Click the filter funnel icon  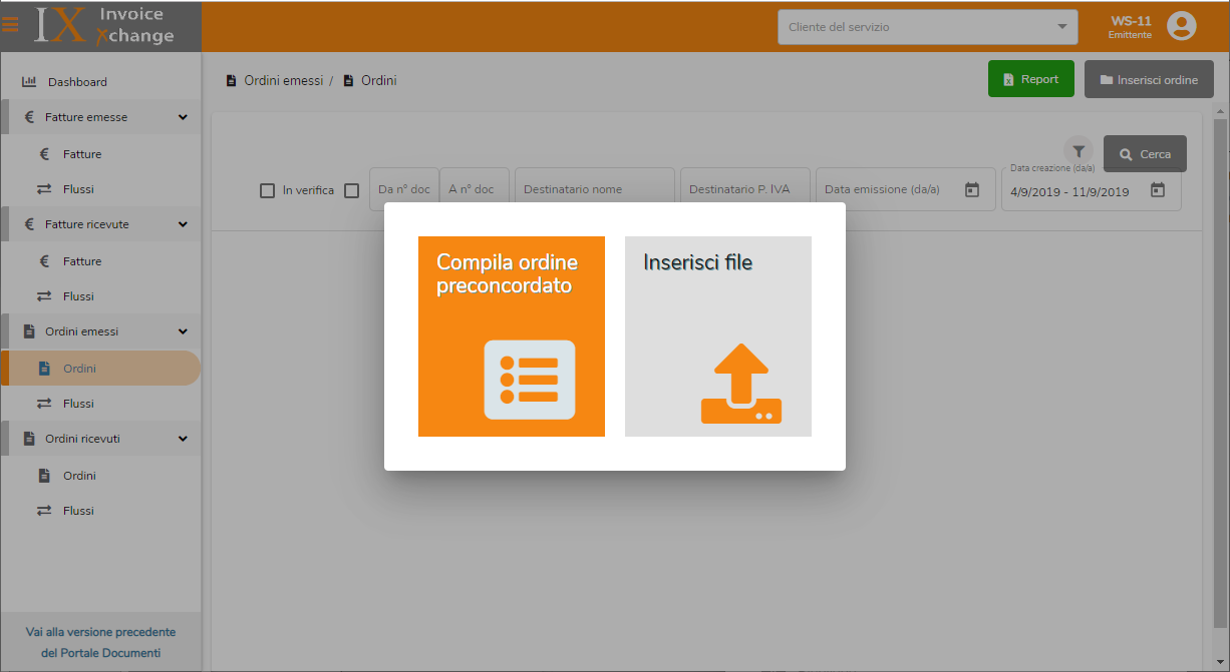[1078, 151]
